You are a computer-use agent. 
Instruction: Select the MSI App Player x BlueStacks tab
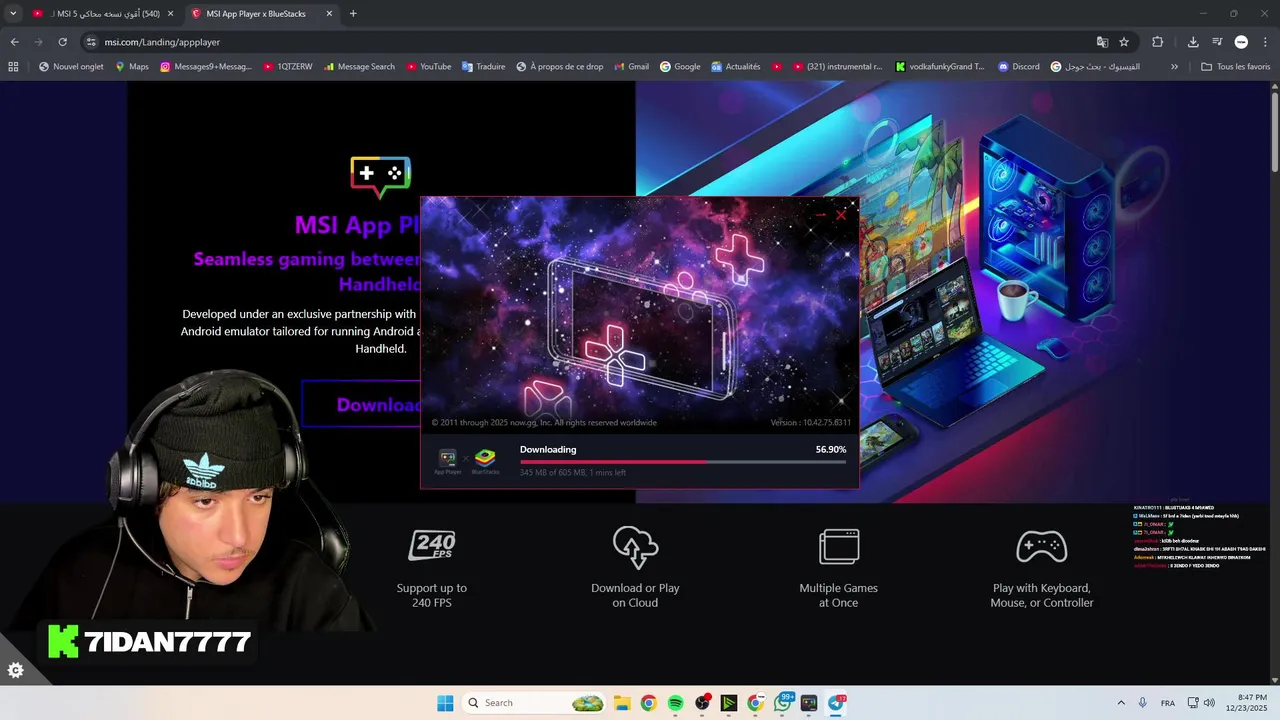262,14
